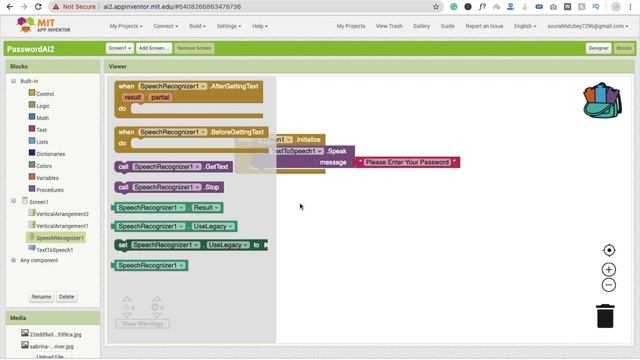Select the Variables blocks icon

(32, 177)
